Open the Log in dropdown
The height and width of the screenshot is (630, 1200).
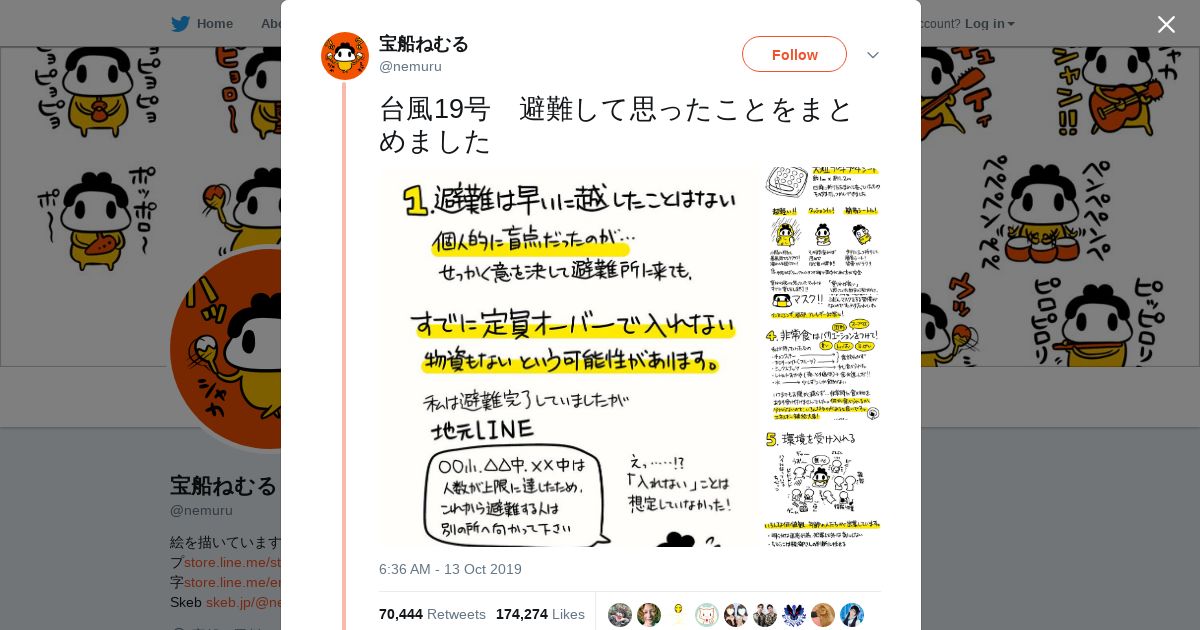(x=990, y=23)
